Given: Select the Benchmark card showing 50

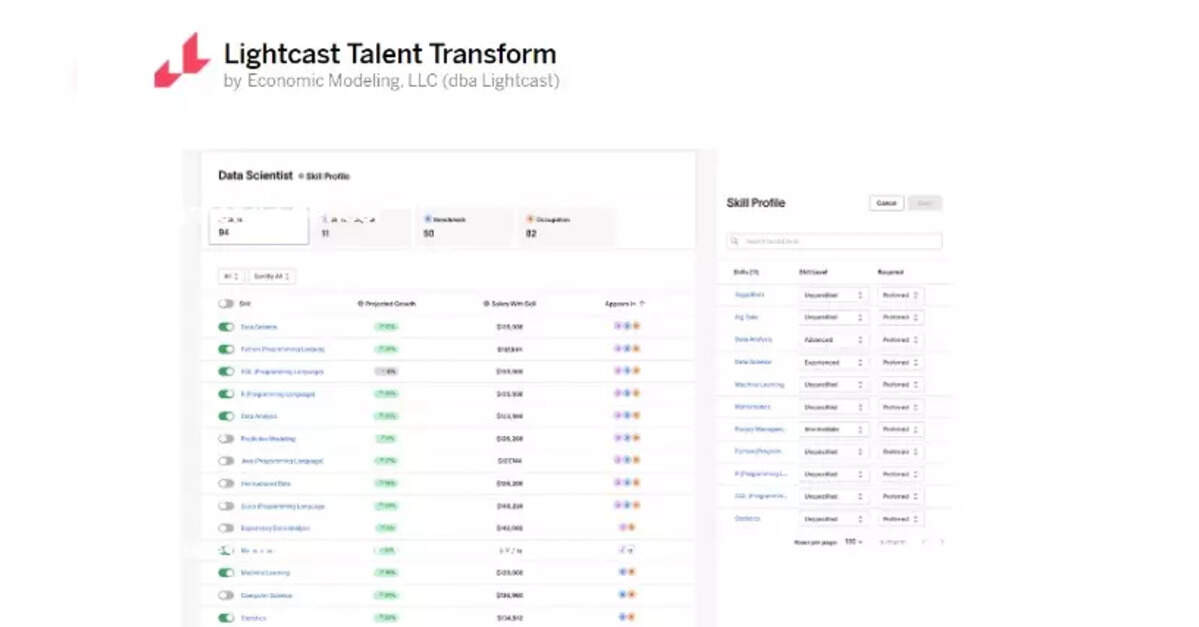Looking at the screenshot, I should [465, 227].
